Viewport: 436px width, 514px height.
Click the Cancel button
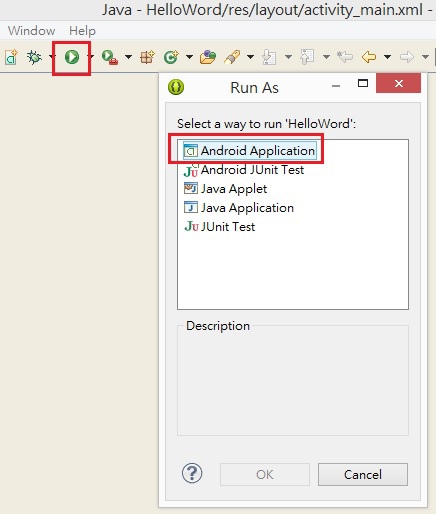pyautogui.click(x=363, y=474)
